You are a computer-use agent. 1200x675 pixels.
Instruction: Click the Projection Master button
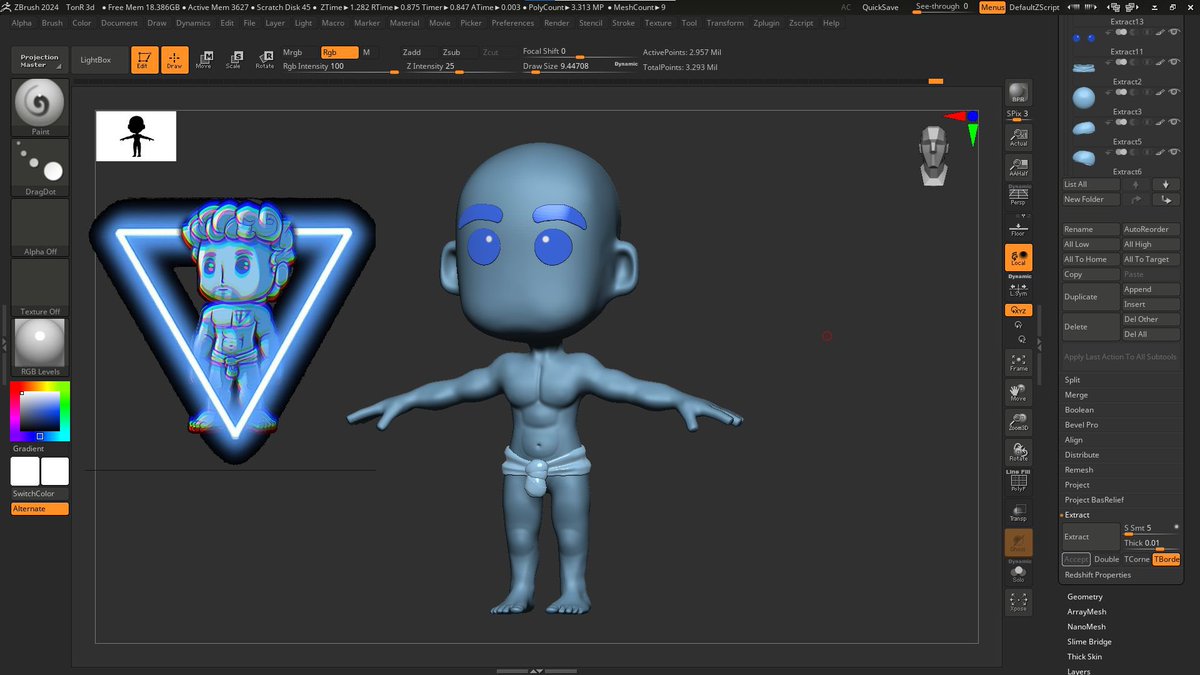coord(40,60)
